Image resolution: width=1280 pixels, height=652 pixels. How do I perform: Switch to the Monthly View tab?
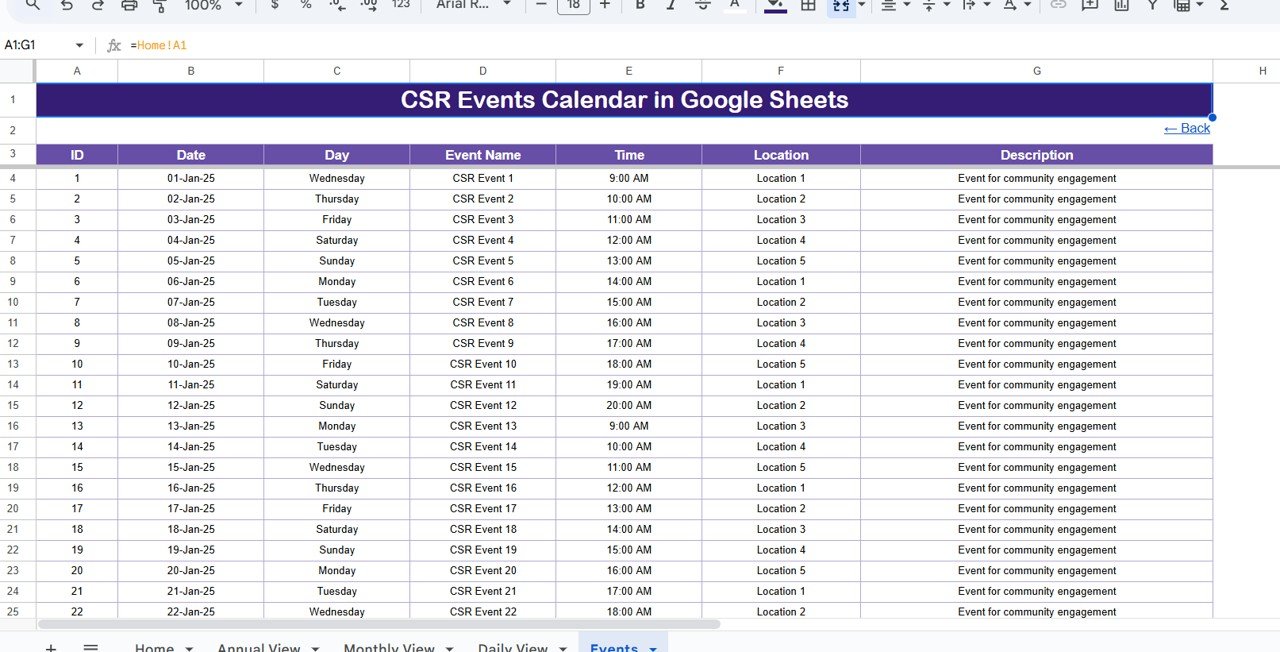click(389, 648)
